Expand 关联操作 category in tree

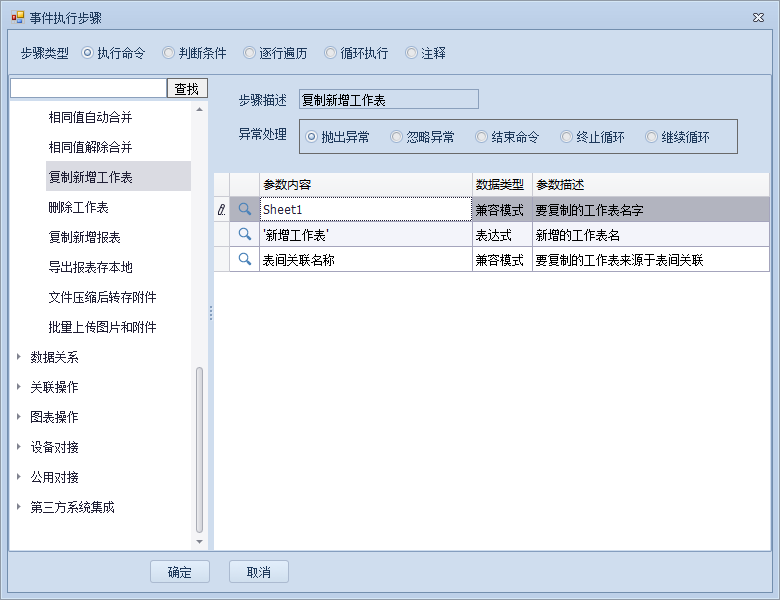[18, 387]
